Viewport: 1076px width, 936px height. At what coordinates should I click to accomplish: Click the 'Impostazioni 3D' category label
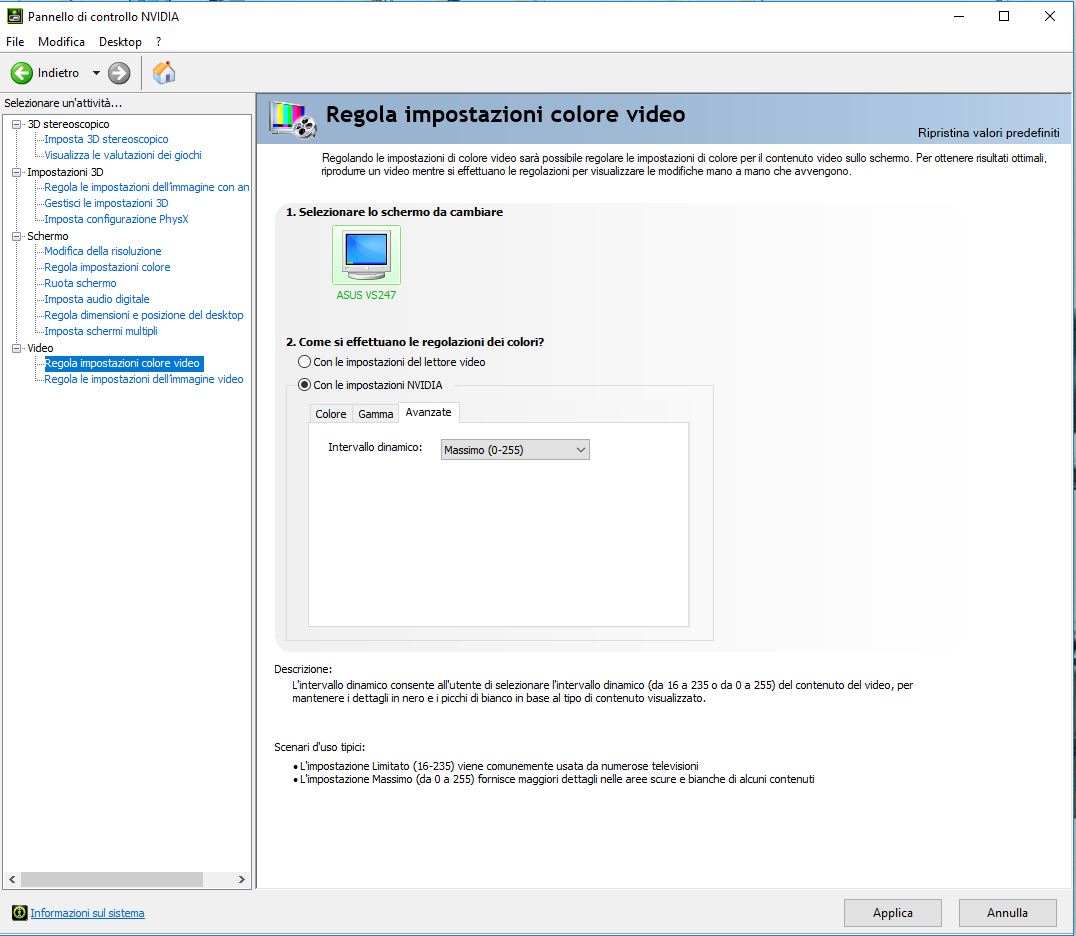tap(65, 172)
